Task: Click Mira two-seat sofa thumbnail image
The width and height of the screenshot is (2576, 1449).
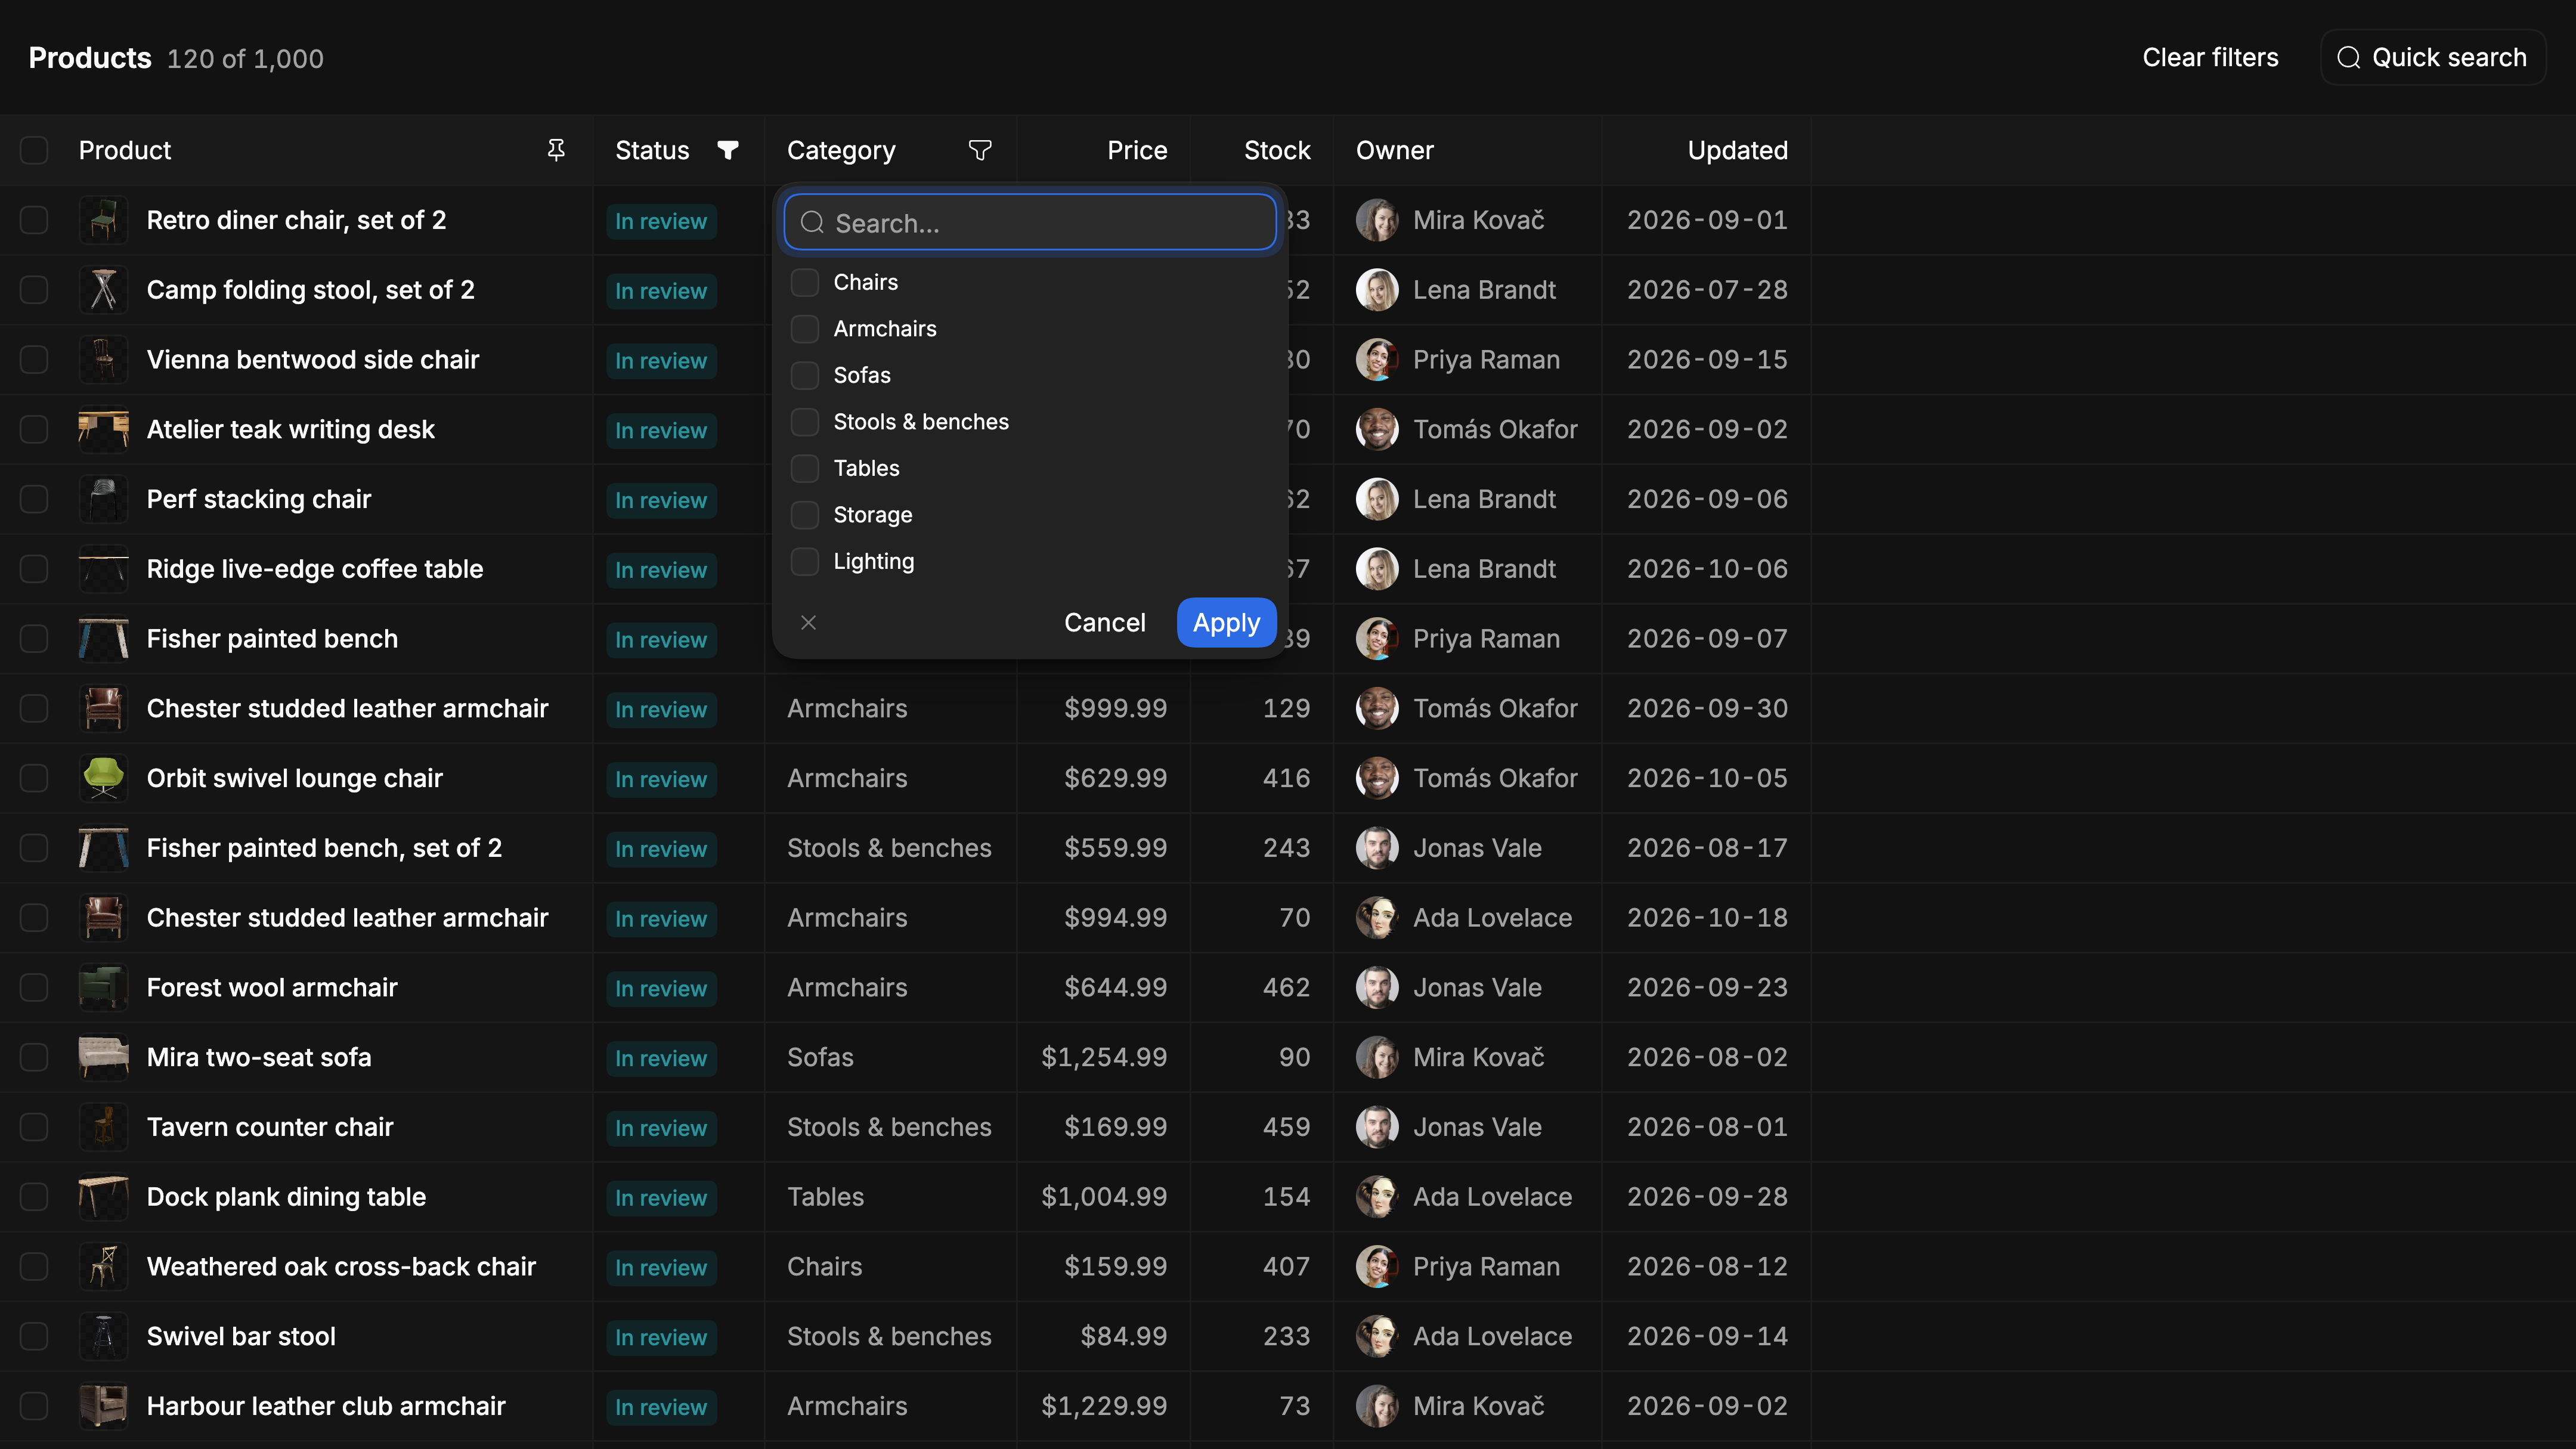Action: [104, 1057]
